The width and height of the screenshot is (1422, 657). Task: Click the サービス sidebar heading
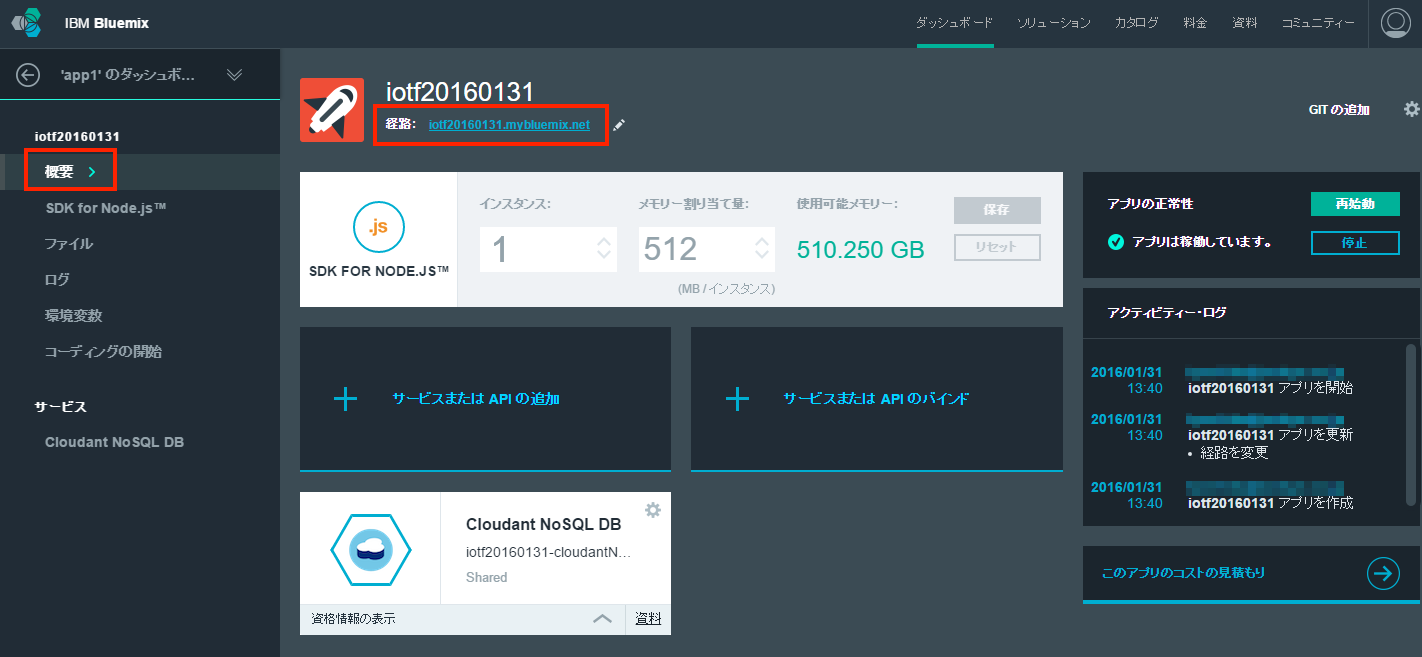click(60, 407)
